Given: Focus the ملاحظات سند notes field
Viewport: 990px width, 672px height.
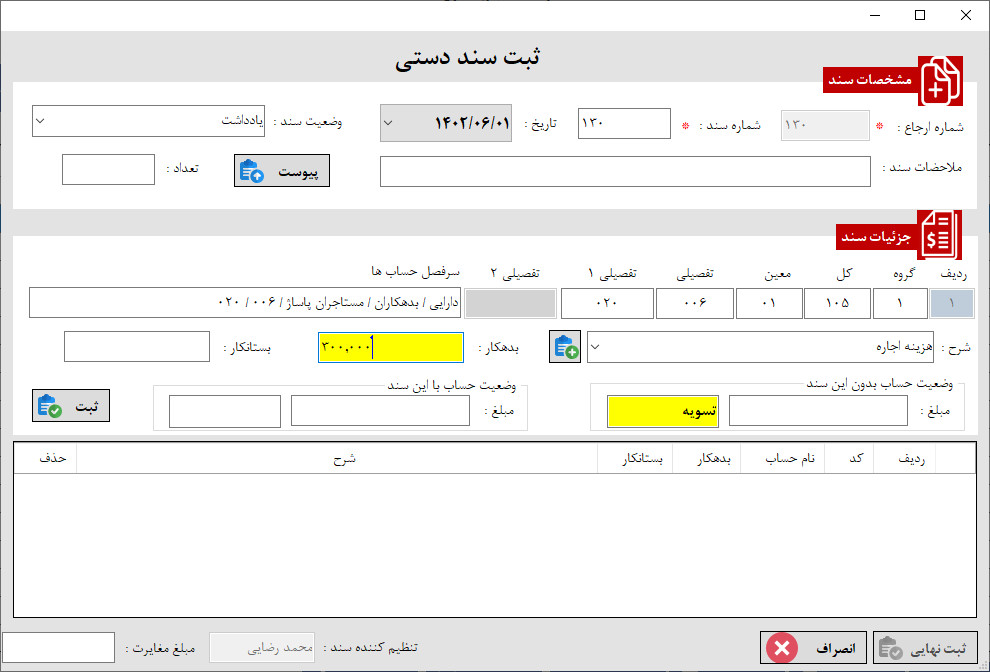Looking at the screenshot, I should coord(625,171).
